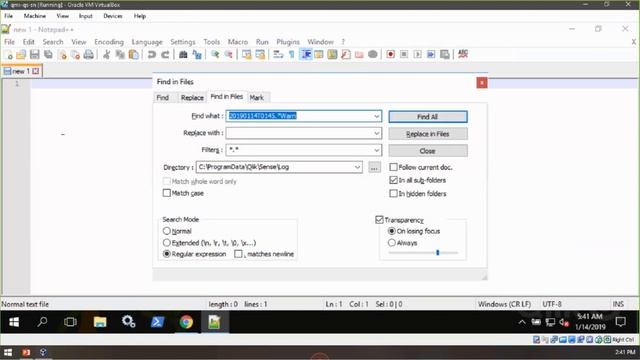Click the Zoom Out toolbar icon
The height and width of the screenshot is (360, 640).
(229, 54)
